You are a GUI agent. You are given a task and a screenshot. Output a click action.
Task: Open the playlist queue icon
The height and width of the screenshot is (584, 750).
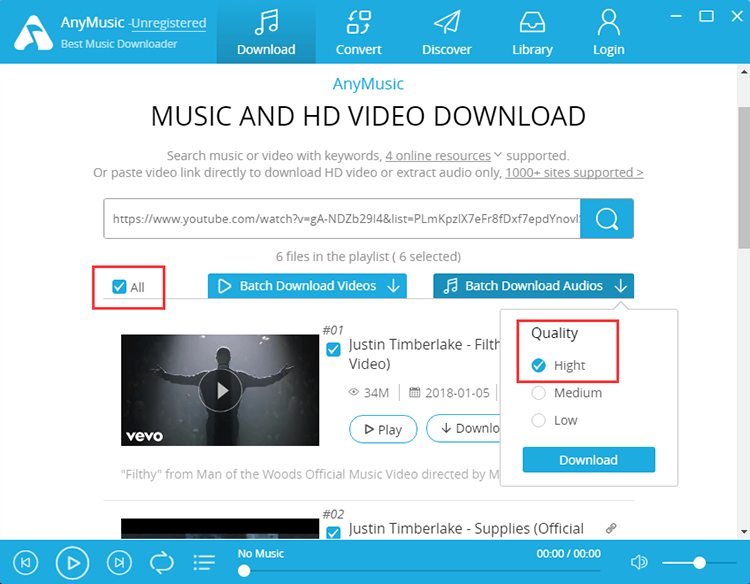click(x=204, y=563)
